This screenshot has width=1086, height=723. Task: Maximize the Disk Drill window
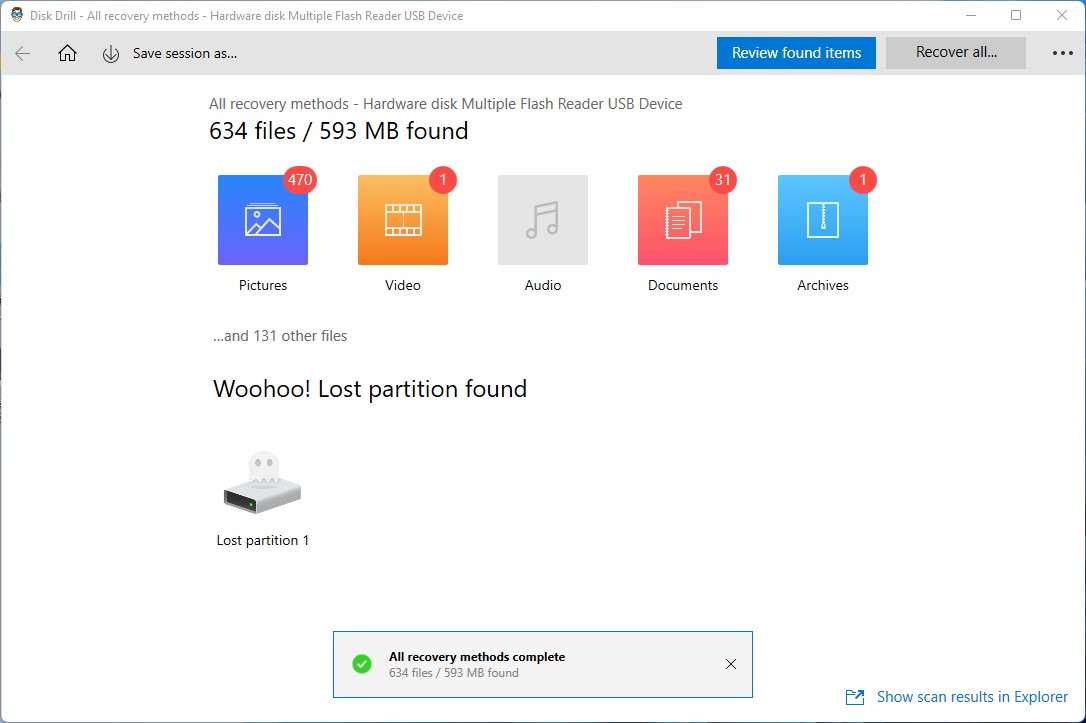coord(1016,15)
